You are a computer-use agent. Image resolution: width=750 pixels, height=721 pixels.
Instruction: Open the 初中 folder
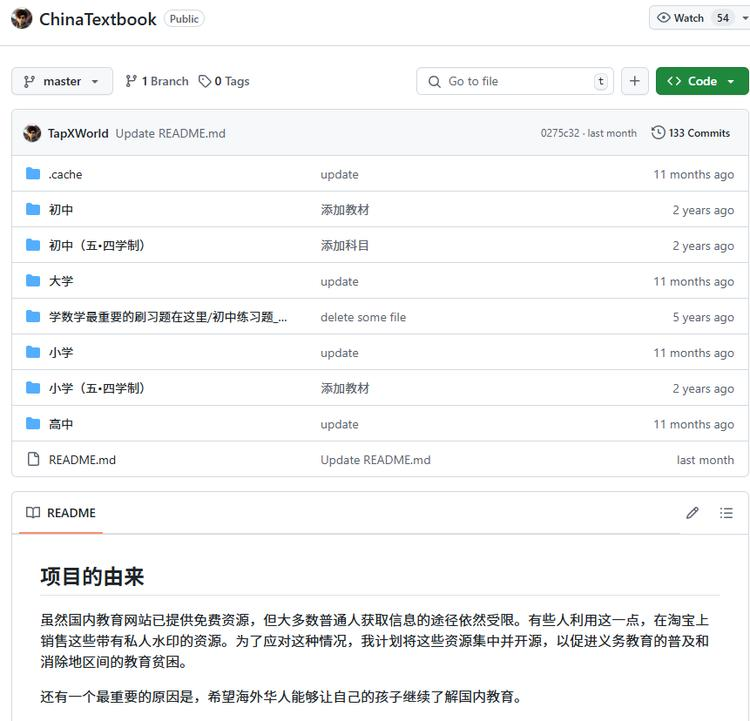pyautogui.click(x=61, y=210)
